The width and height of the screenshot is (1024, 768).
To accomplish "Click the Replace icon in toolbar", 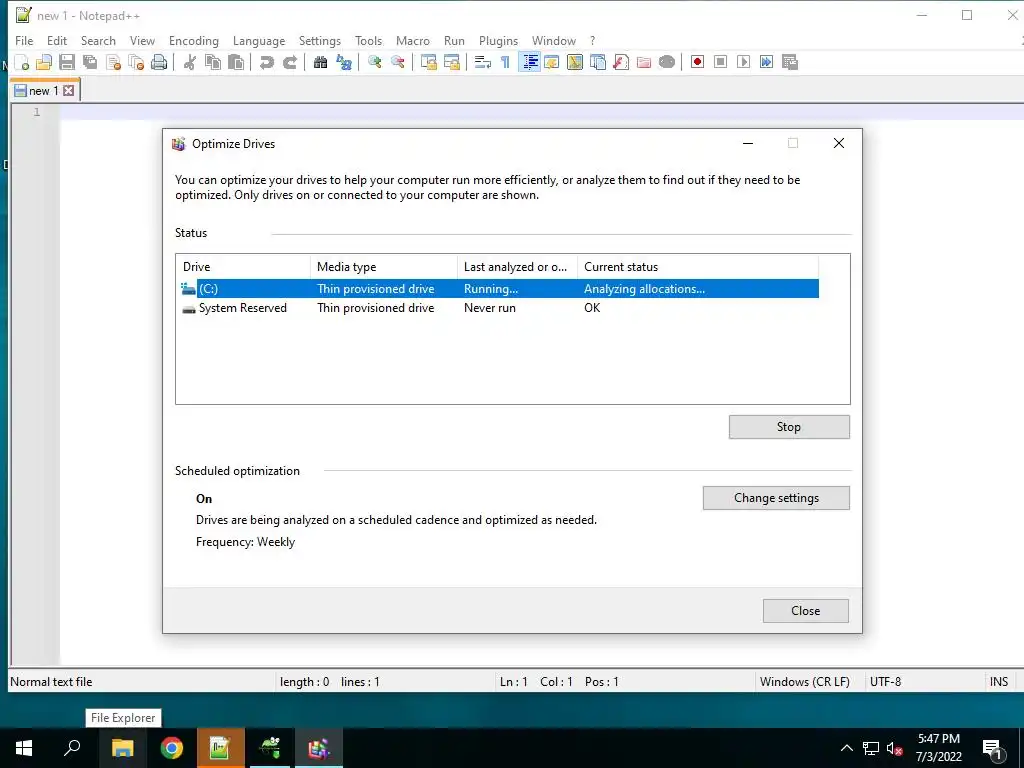I will coord(344,63).
